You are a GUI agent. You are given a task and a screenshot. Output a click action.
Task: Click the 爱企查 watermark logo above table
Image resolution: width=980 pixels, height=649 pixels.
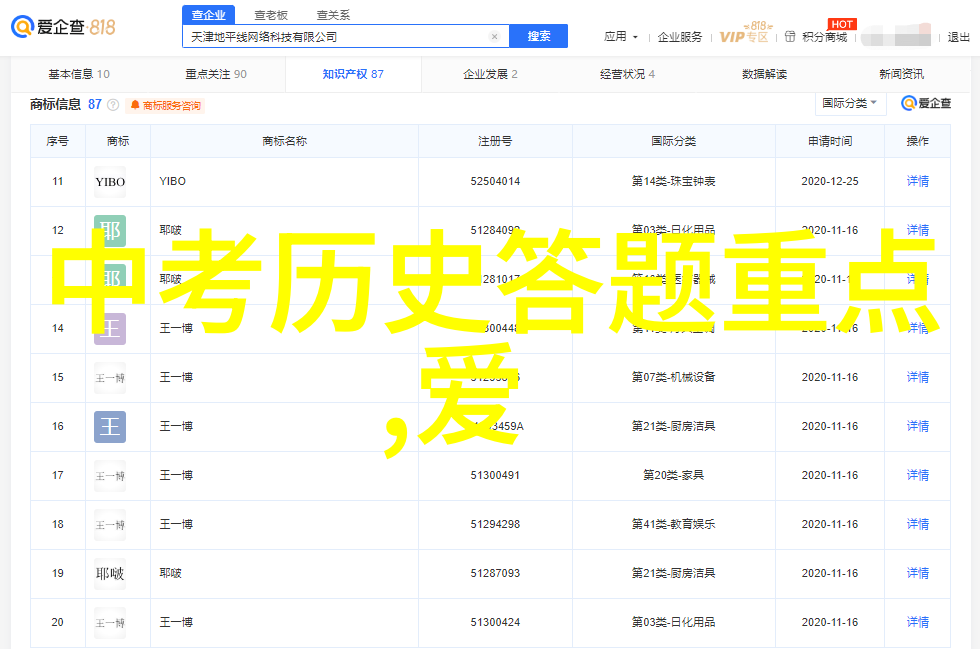coord(926,103)
